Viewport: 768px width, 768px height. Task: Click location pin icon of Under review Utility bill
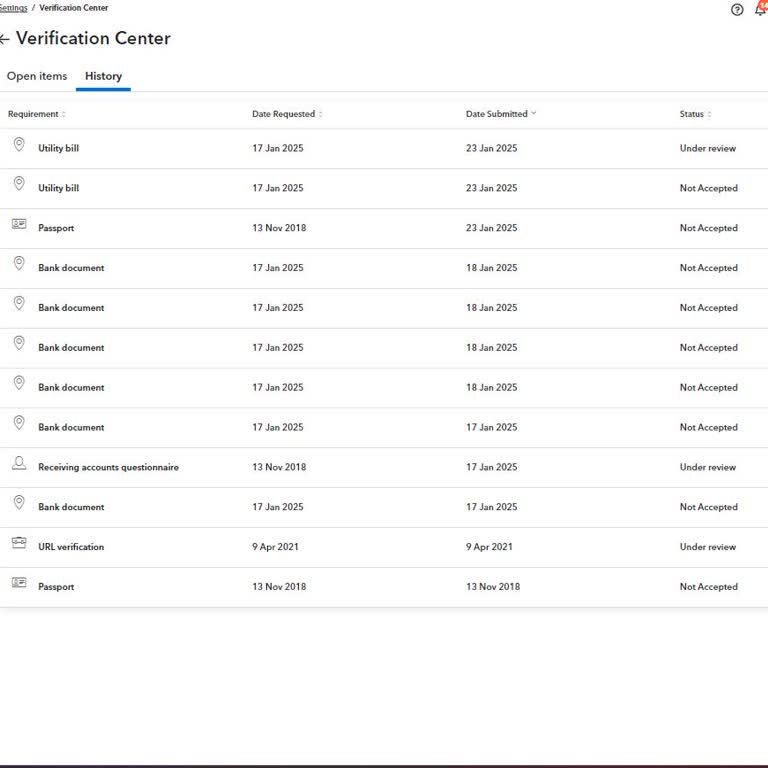(18, 145)
